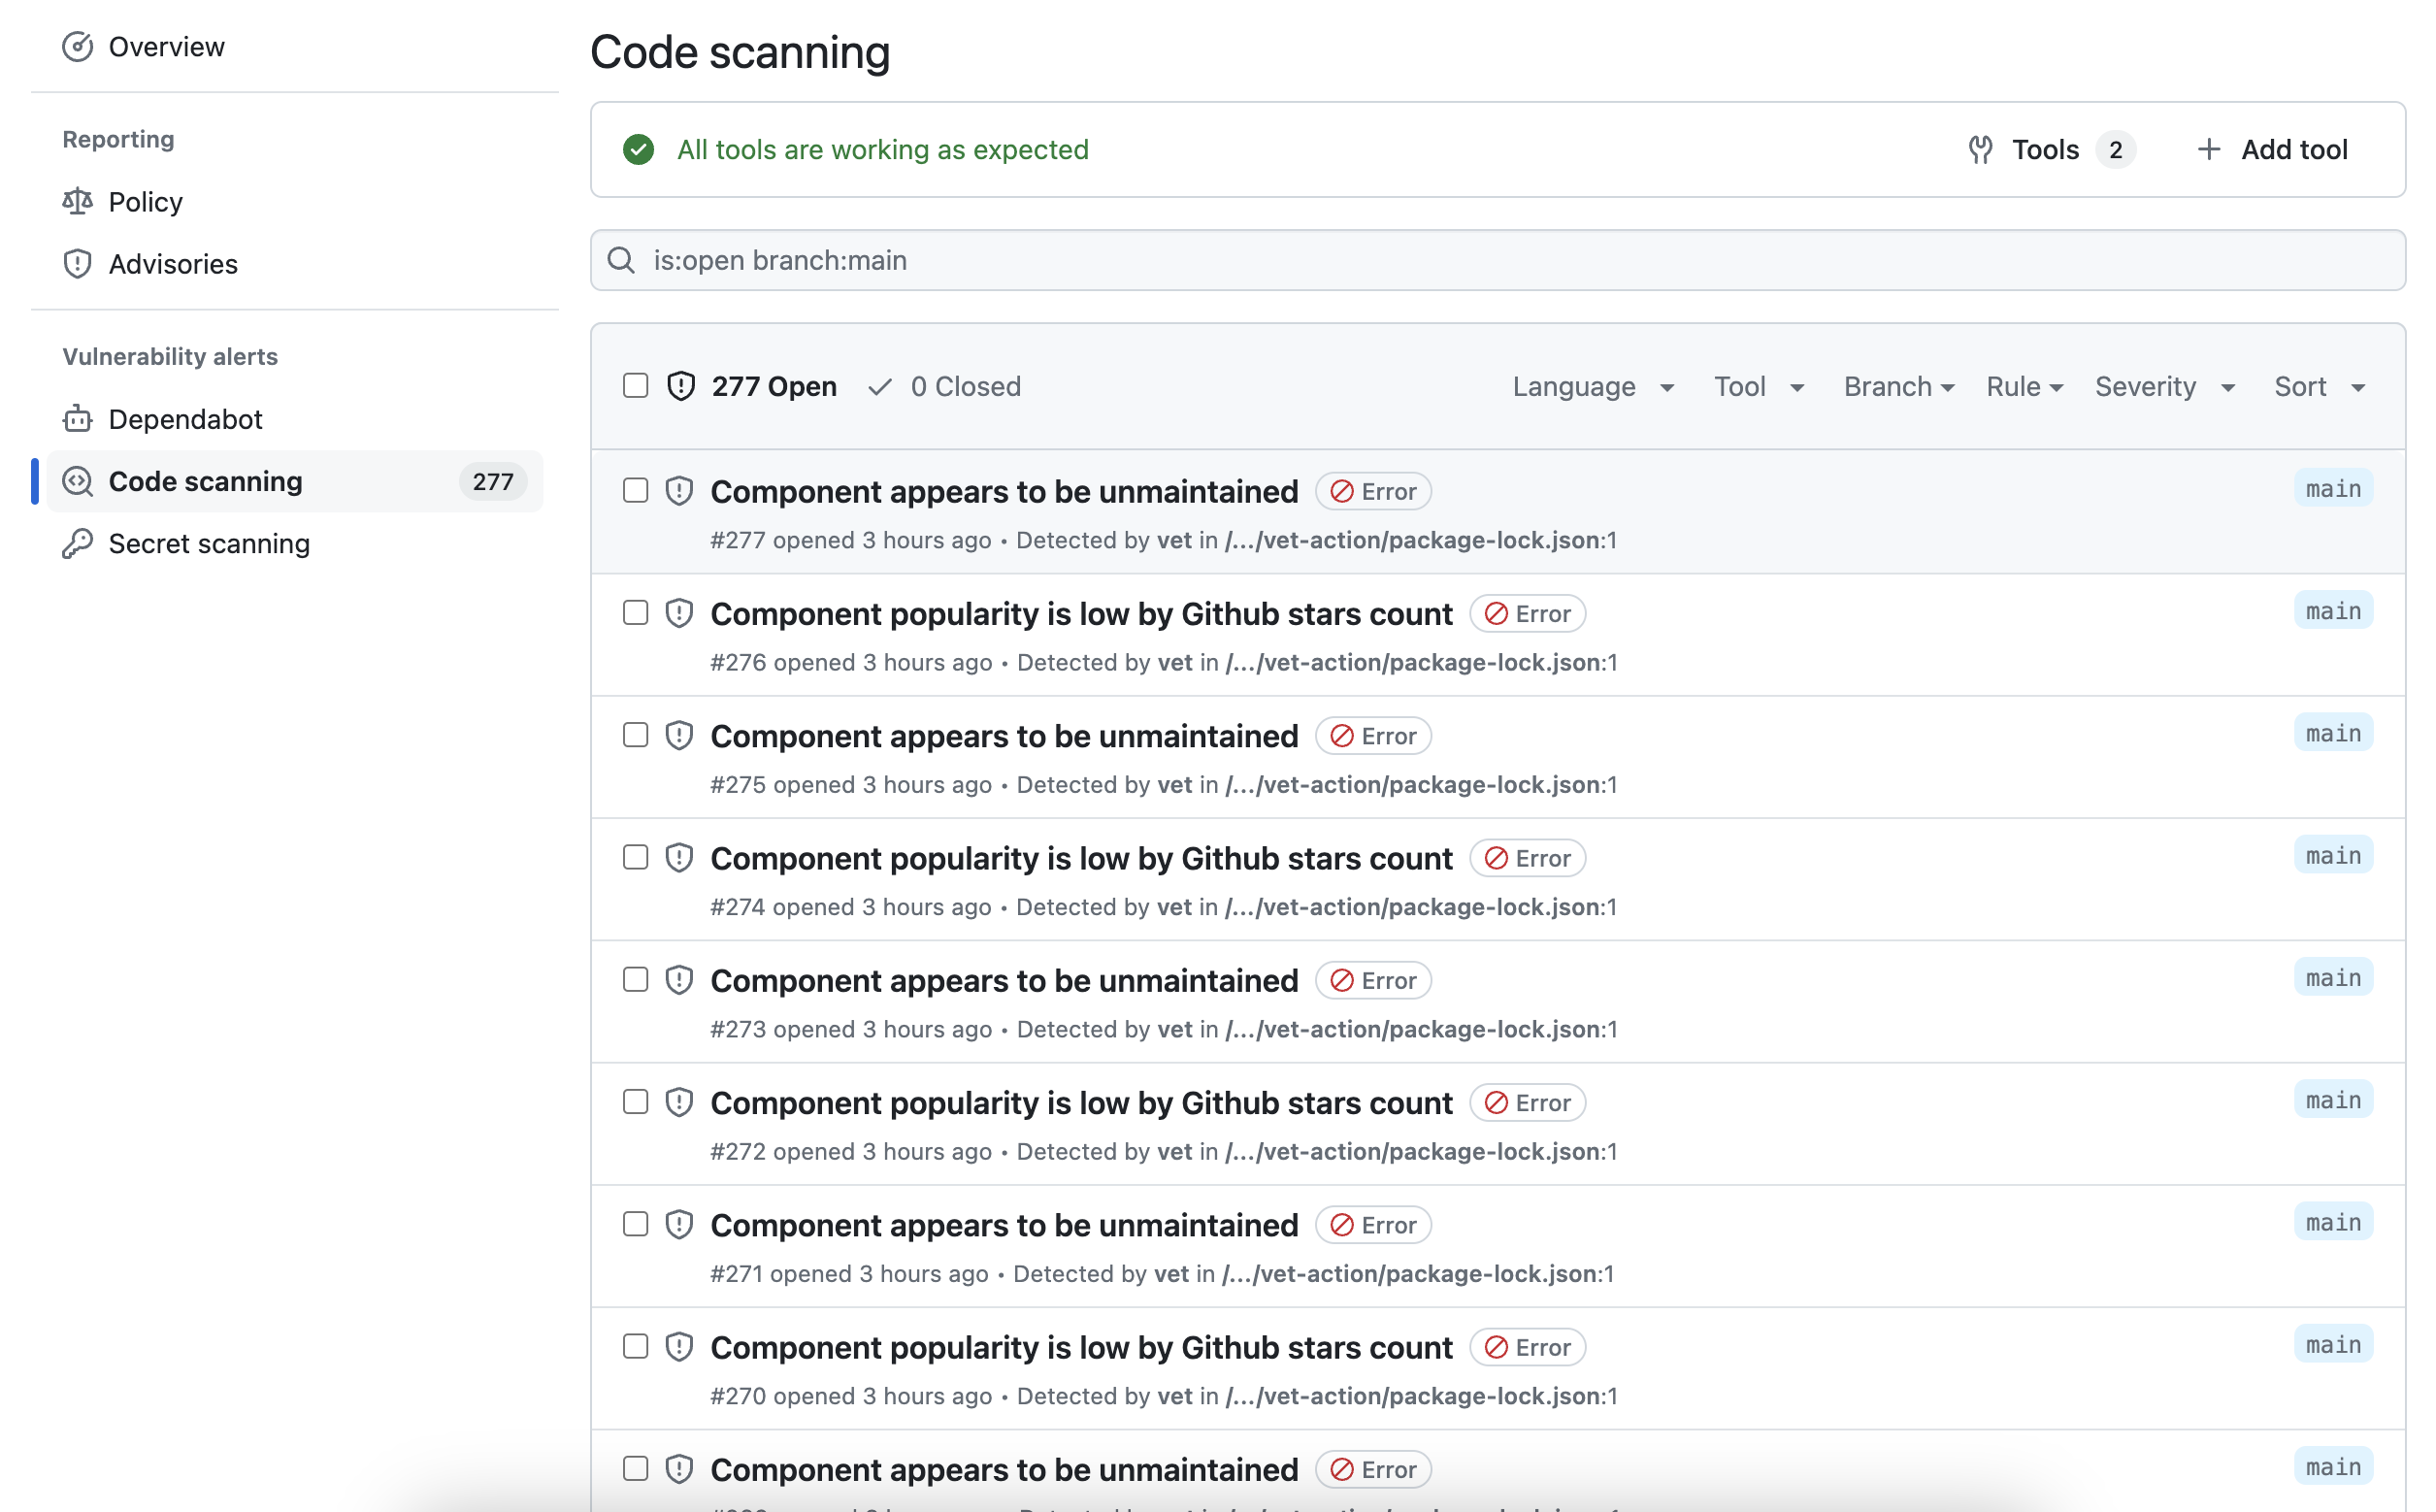Select the Secret scanning key icon

(78, 543)
